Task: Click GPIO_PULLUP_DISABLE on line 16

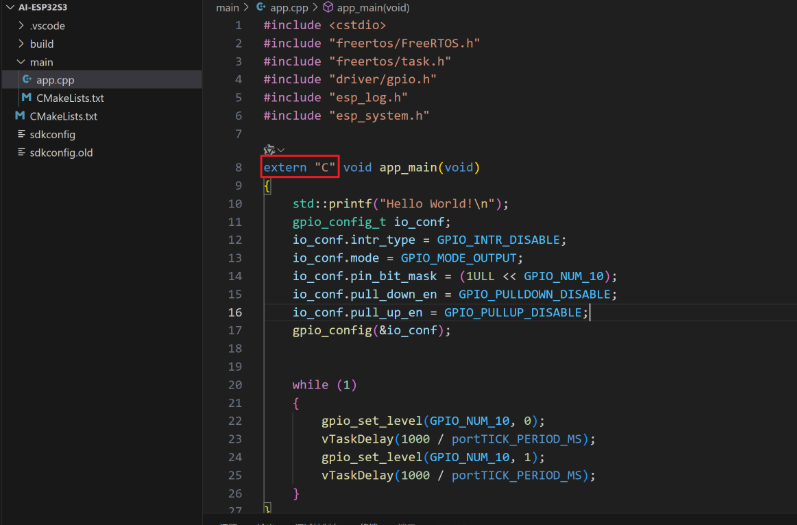Action: point(513,312)
